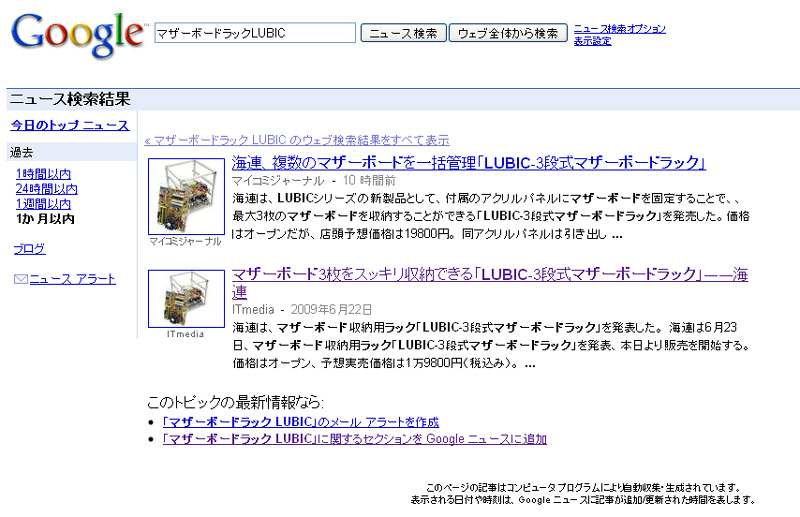Show all web results for マザーボードラック LUBIC
The image size is (800, 517).
point(296,140)
